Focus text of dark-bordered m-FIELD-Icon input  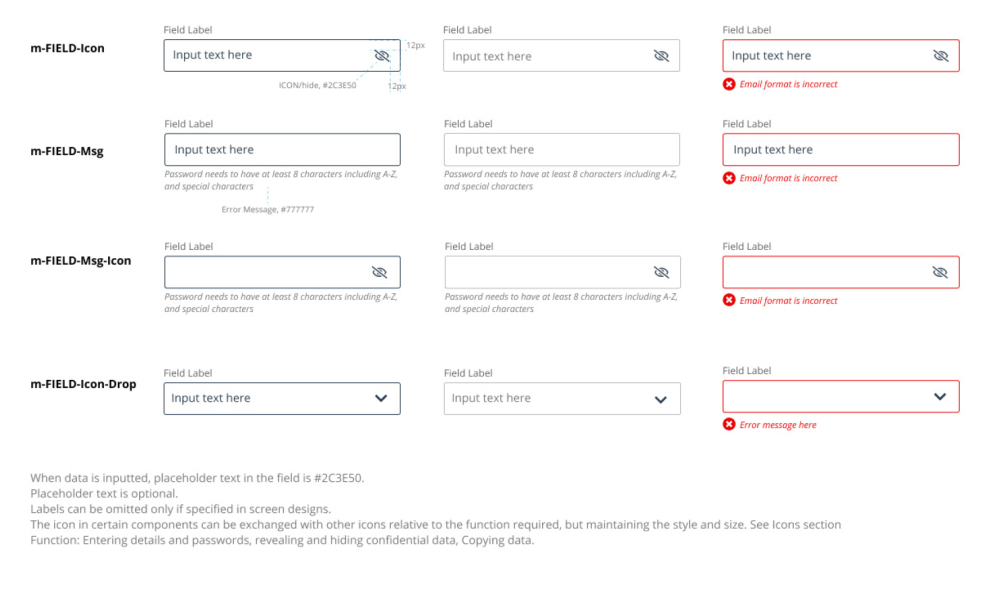coord(212,55)
